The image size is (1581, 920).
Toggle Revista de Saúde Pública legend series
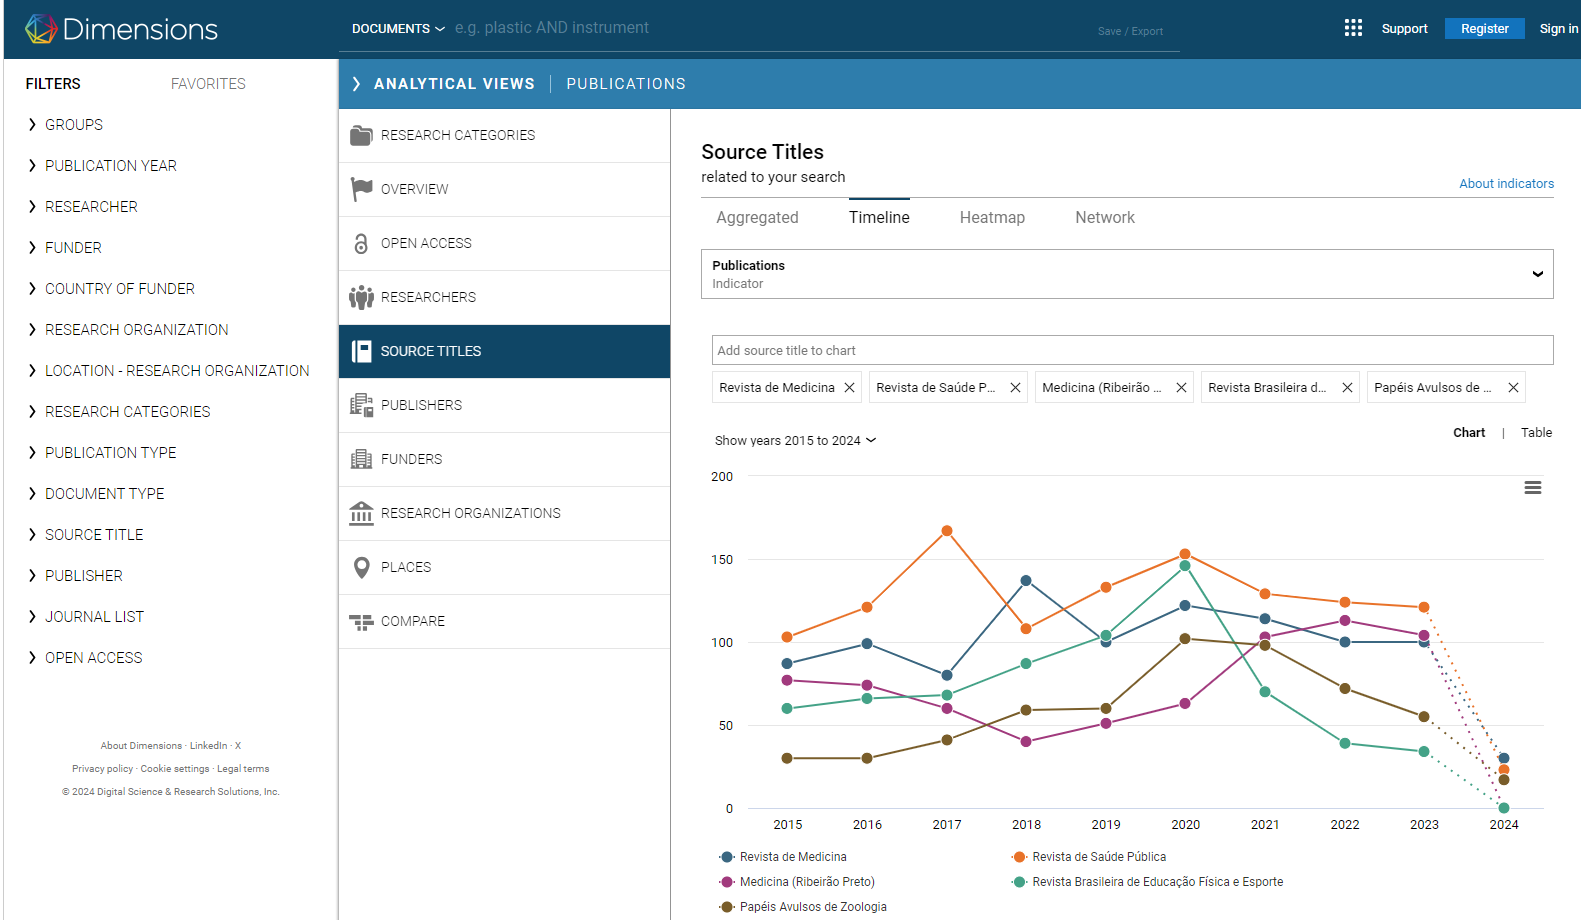pyautogui.click(x=1089, y=857)
